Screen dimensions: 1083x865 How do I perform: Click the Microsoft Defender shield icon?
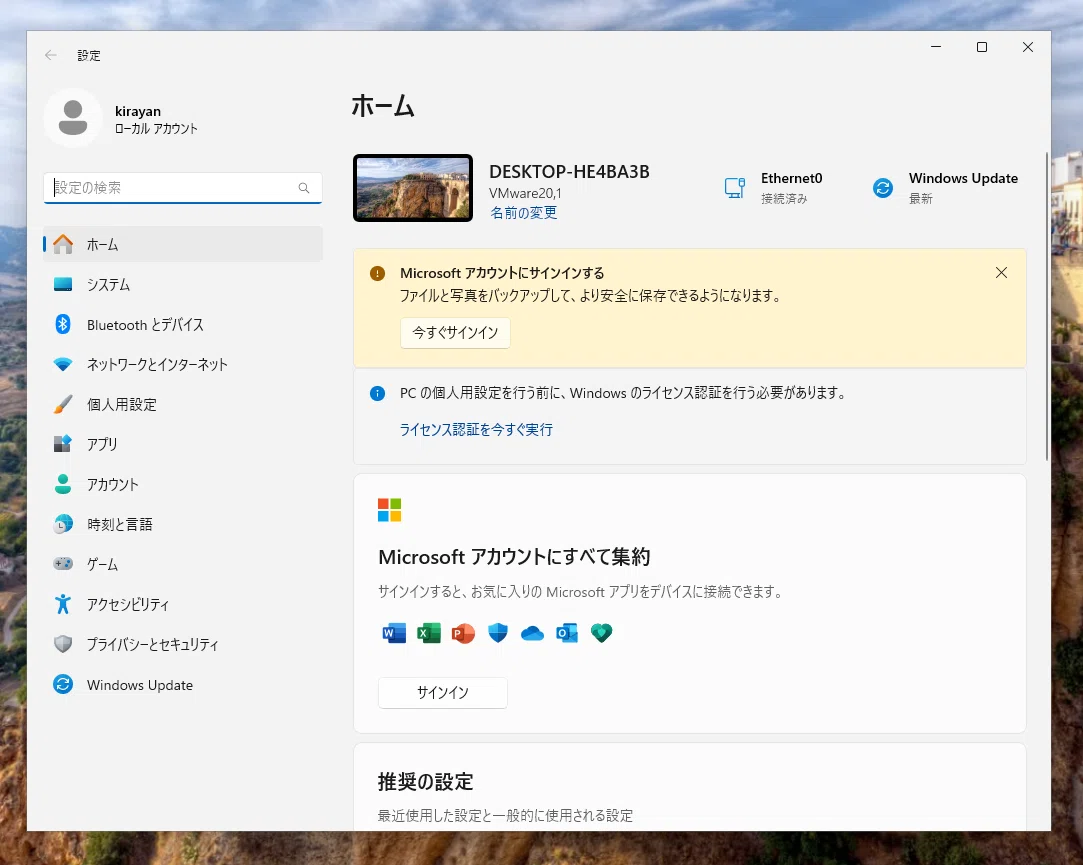pos(498,632)
